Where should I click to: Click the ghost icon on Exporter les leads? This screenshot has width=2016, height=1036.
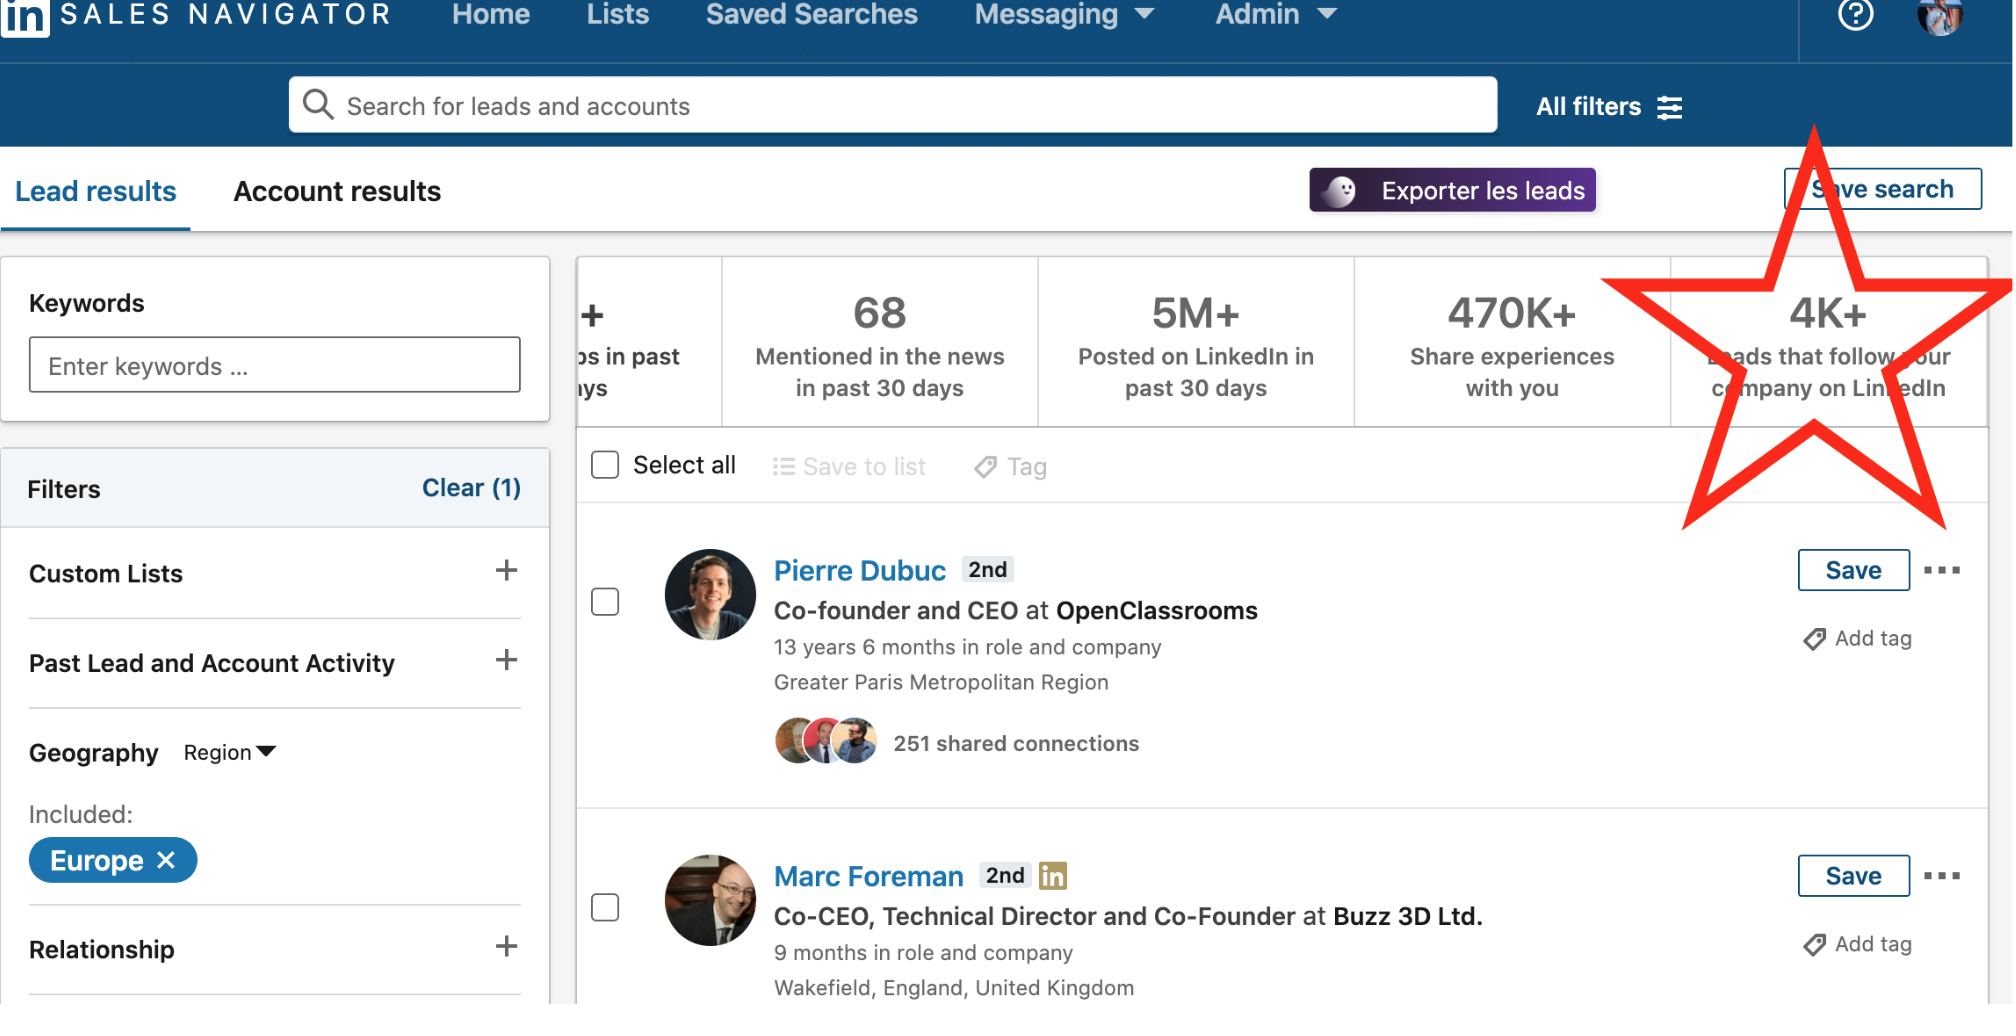[1340, 191]
